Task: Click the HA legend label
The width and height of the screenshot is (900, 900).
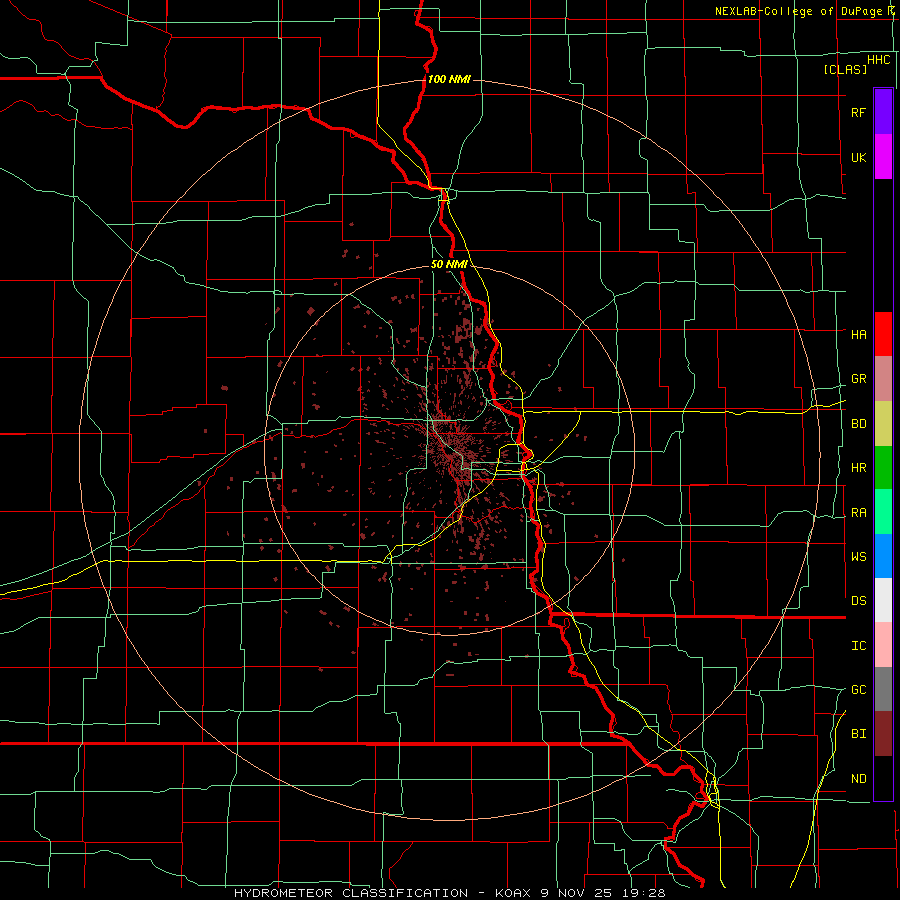Action: pyautogui.click(x=858, y=334)
